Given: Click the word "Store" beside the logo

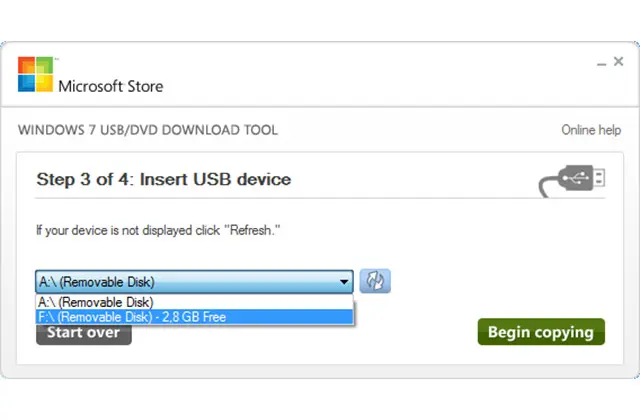Looking at the screenshot, I should click(143, 86).
